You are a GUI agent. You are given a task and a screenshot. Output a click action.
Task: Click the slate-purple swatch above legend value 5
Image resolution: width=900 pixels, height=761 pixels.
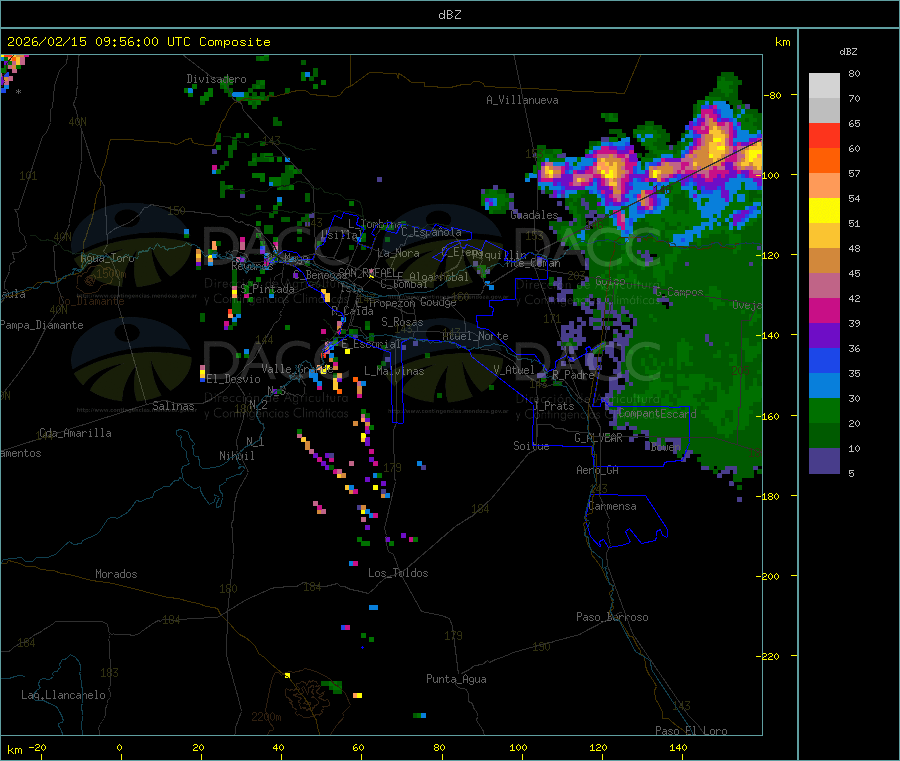824,461
